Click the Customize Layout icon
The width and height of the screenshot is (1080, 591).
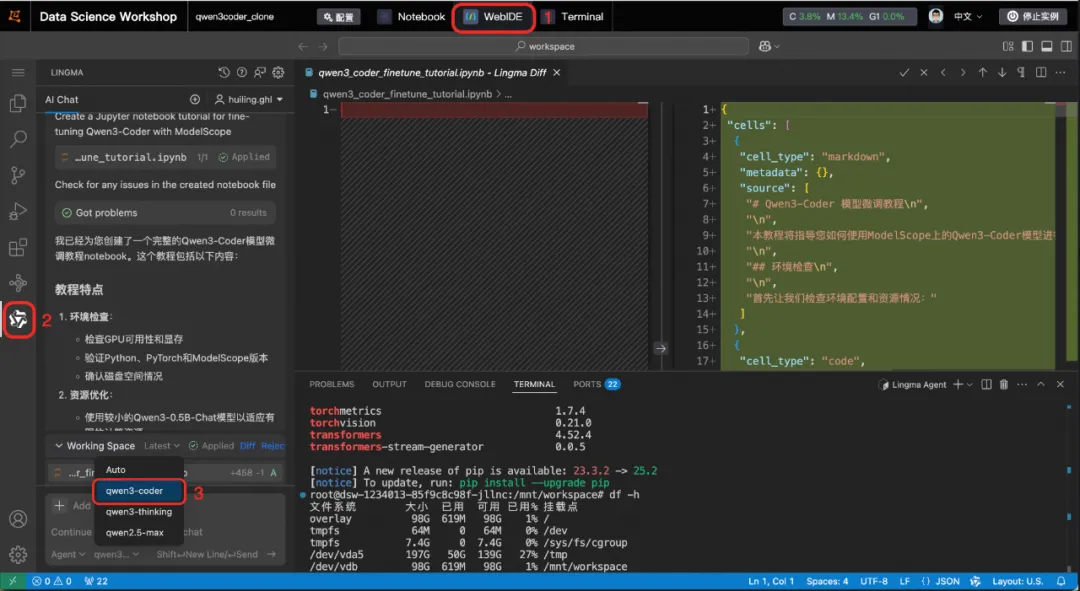pos(1008,46)
